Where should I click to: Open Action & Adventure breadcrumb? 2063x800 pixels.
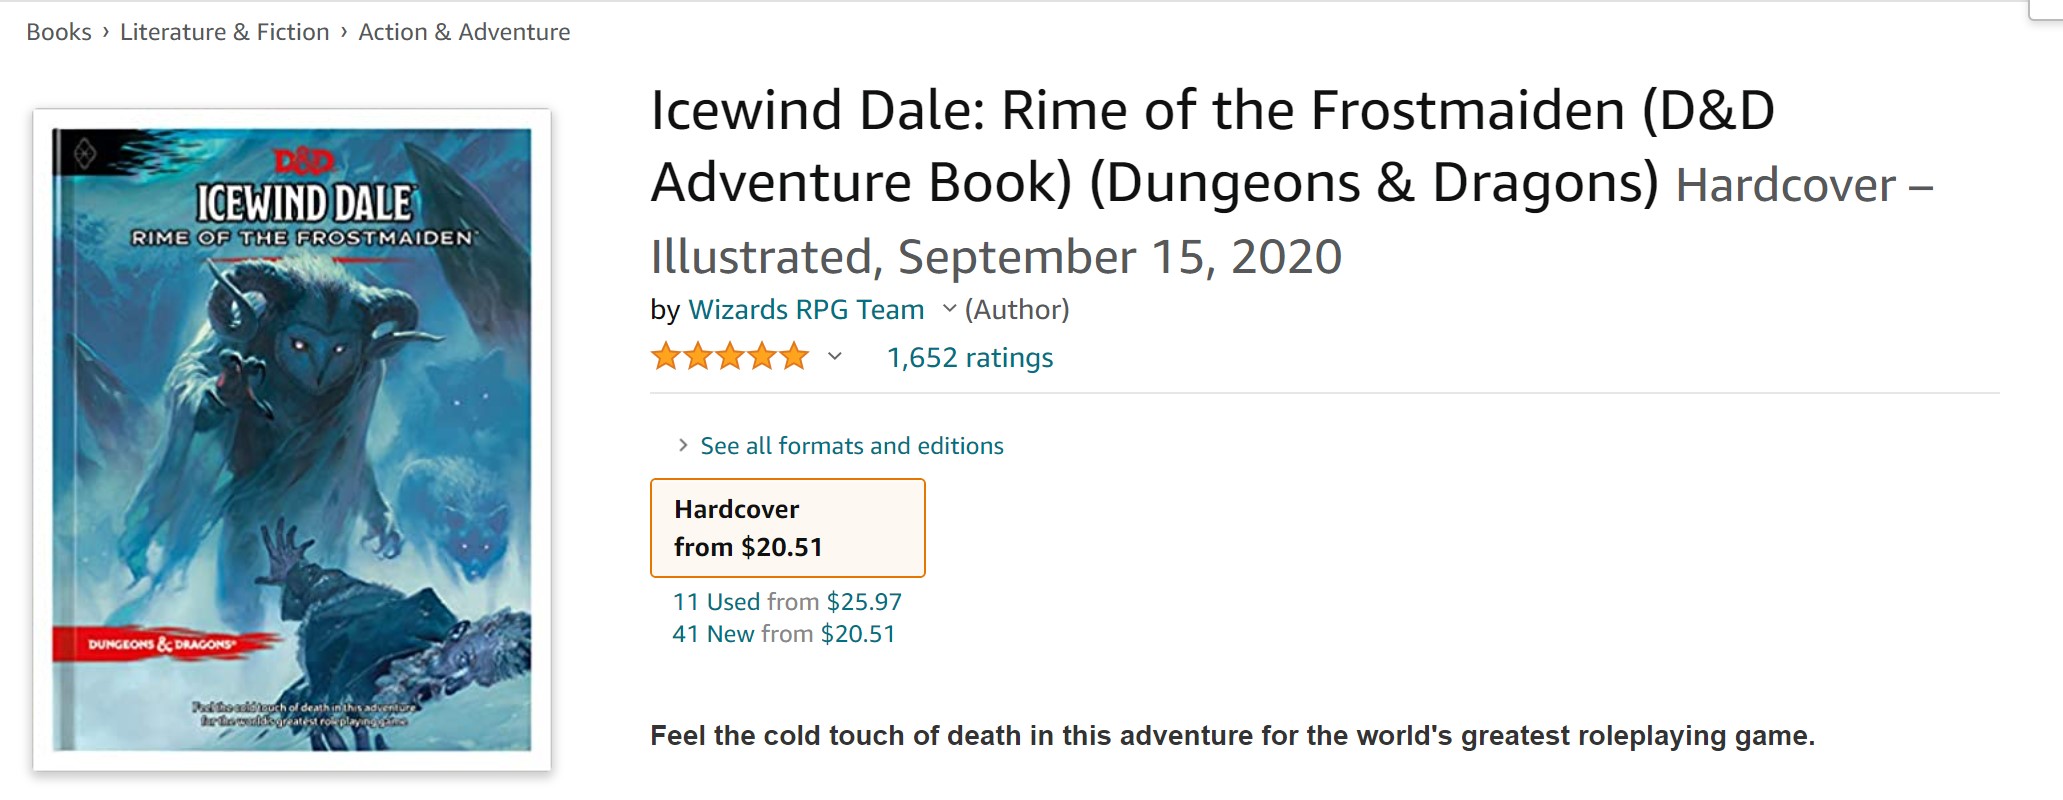[x=464, y=32]
